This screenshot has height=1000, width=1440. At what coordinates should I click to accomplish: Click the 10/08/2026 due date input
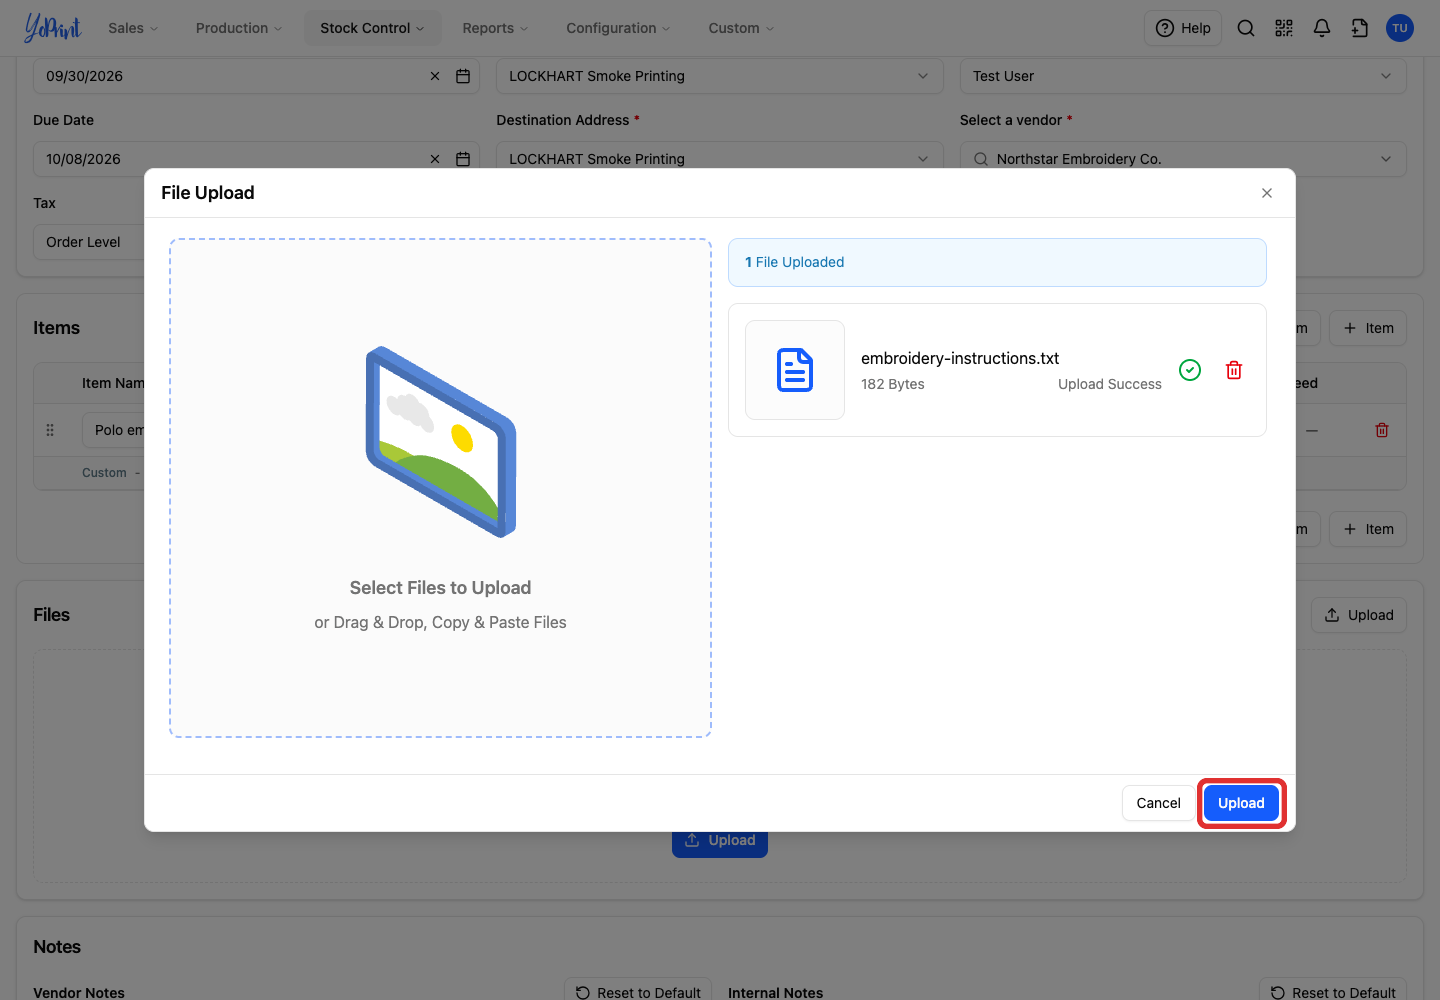pyautogui.click(x=257, y=159)
